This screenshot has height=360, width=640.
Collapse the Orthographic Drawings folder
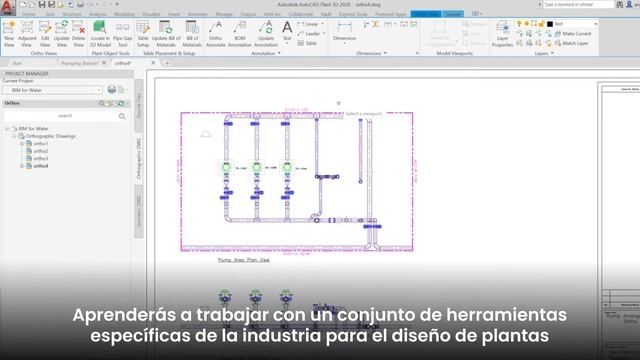(x=14, y=136)
